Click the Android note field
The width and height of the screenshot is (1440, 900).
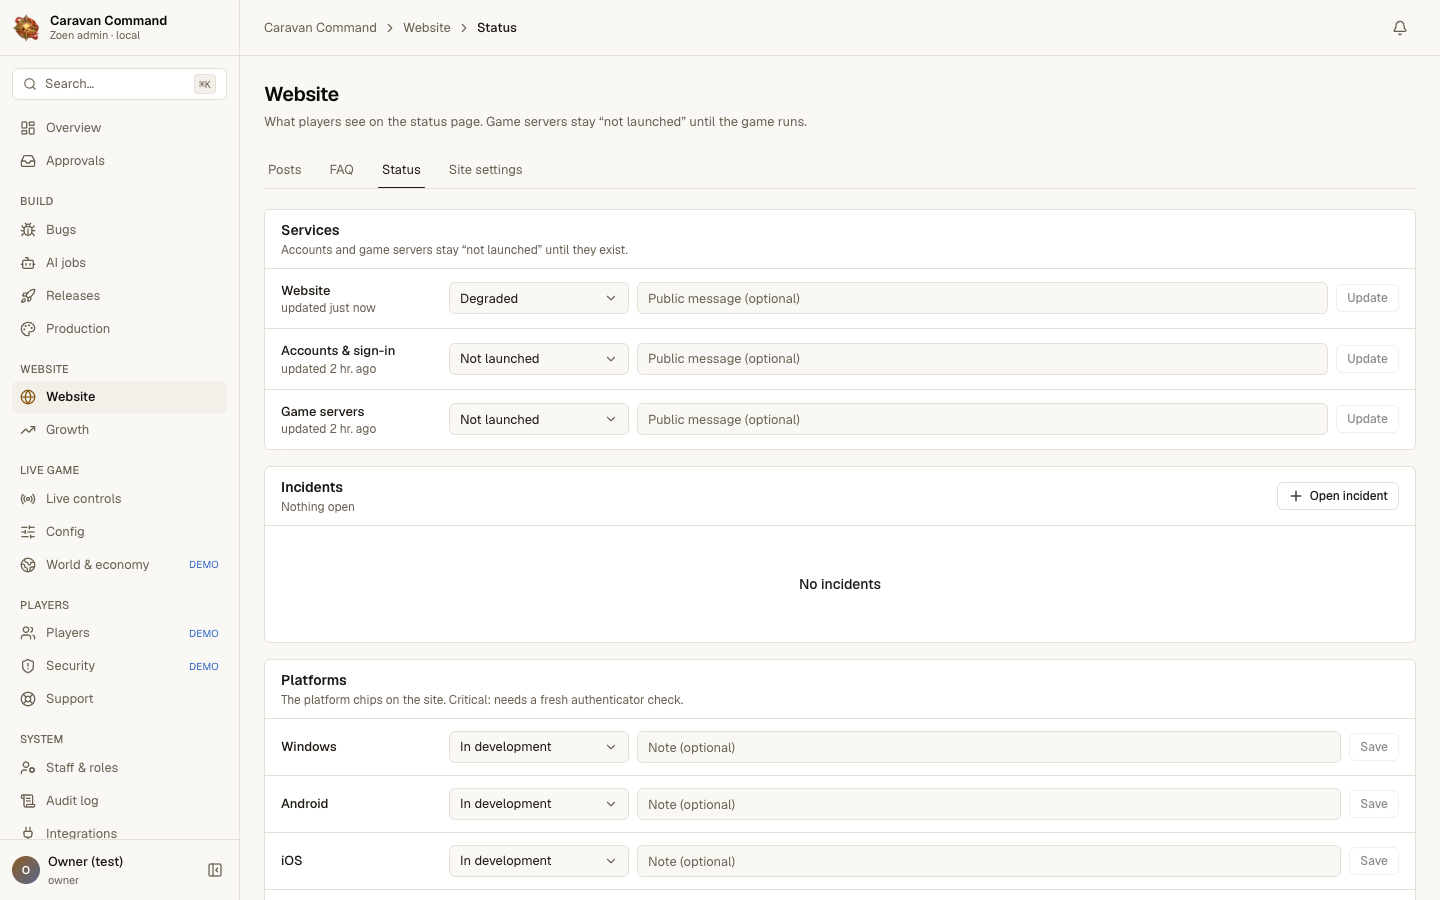tap(989, 804)
